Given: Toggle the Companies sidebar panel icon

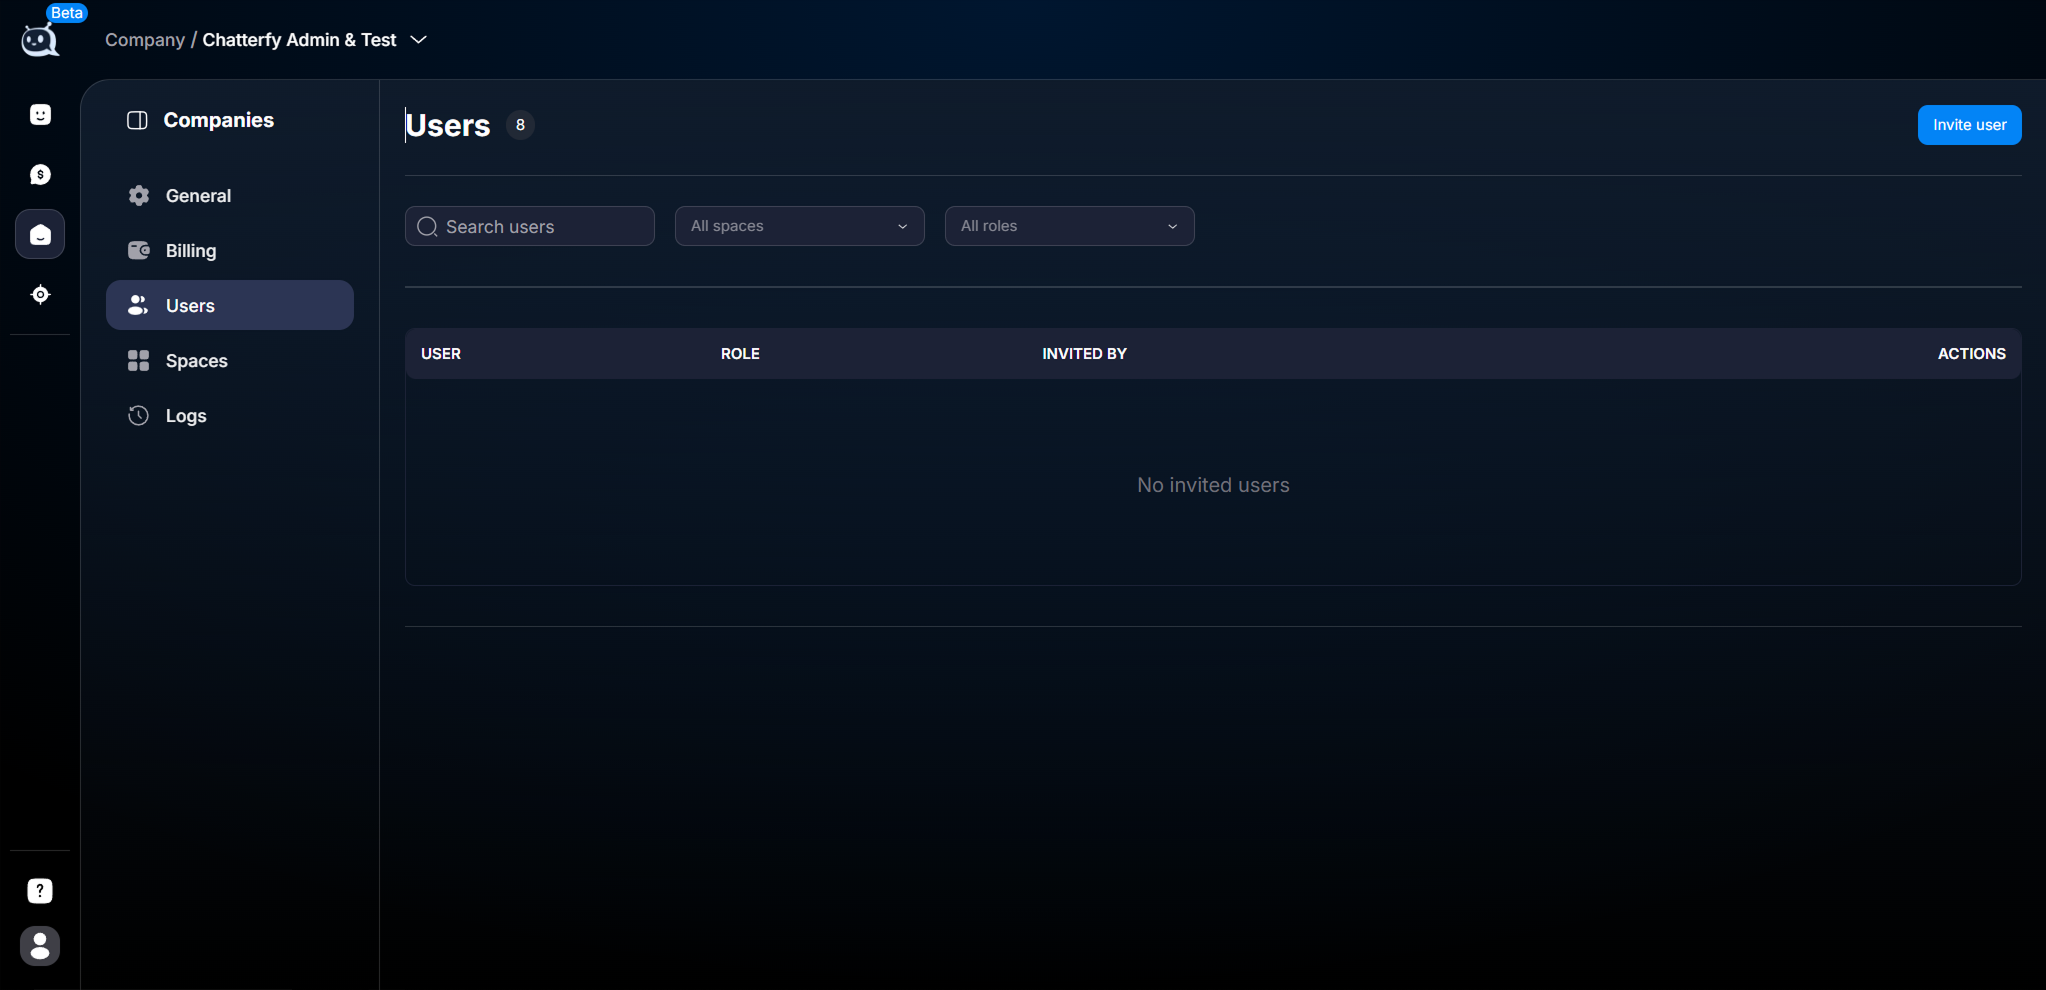Looking at the screenshot, I should coord(137,121).
